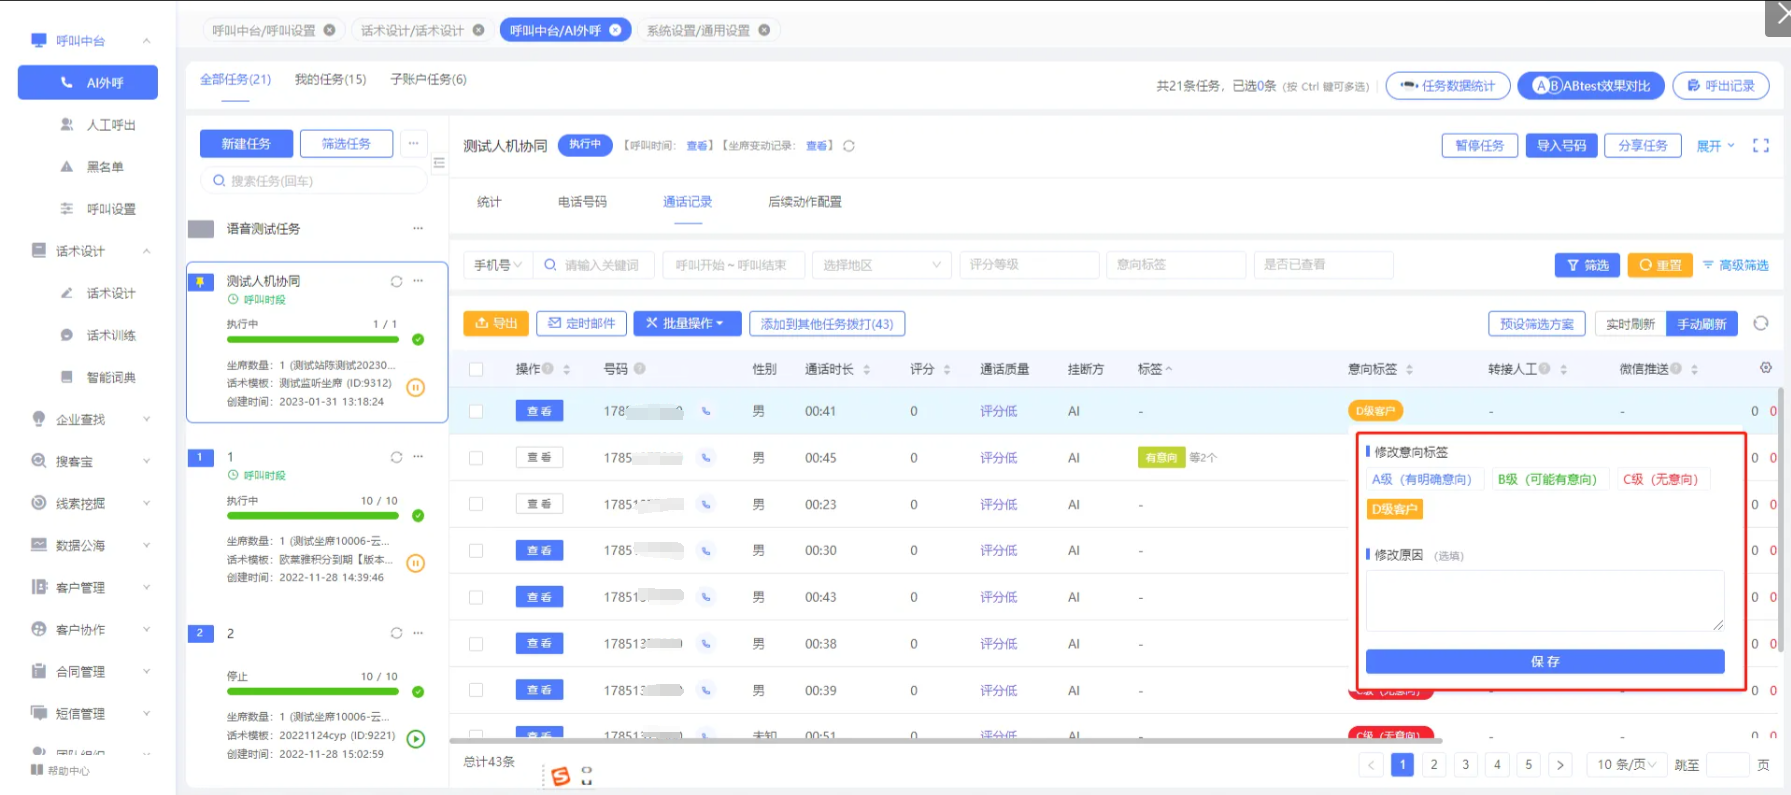1791x795 pixels.
Task: Expand the 批量操作 dropdown
Action: [687, 323]
